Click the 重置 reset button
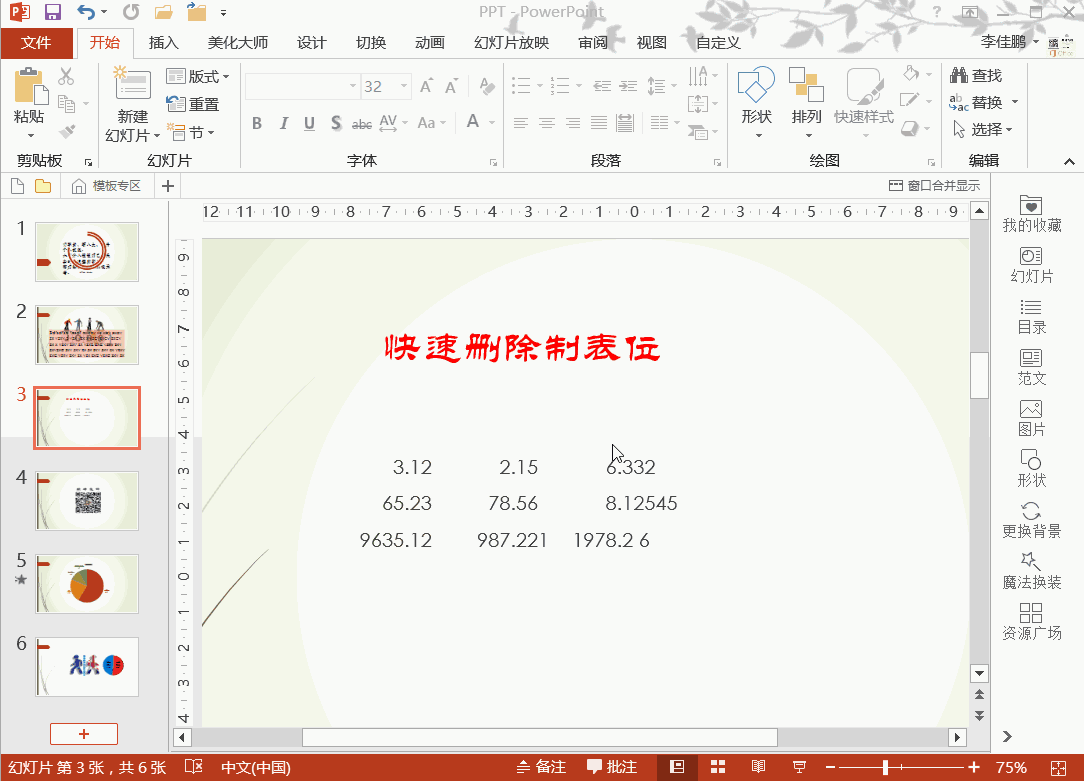Image resolution: width=1084 pixels, height=781 pixels. click(193, 104)
